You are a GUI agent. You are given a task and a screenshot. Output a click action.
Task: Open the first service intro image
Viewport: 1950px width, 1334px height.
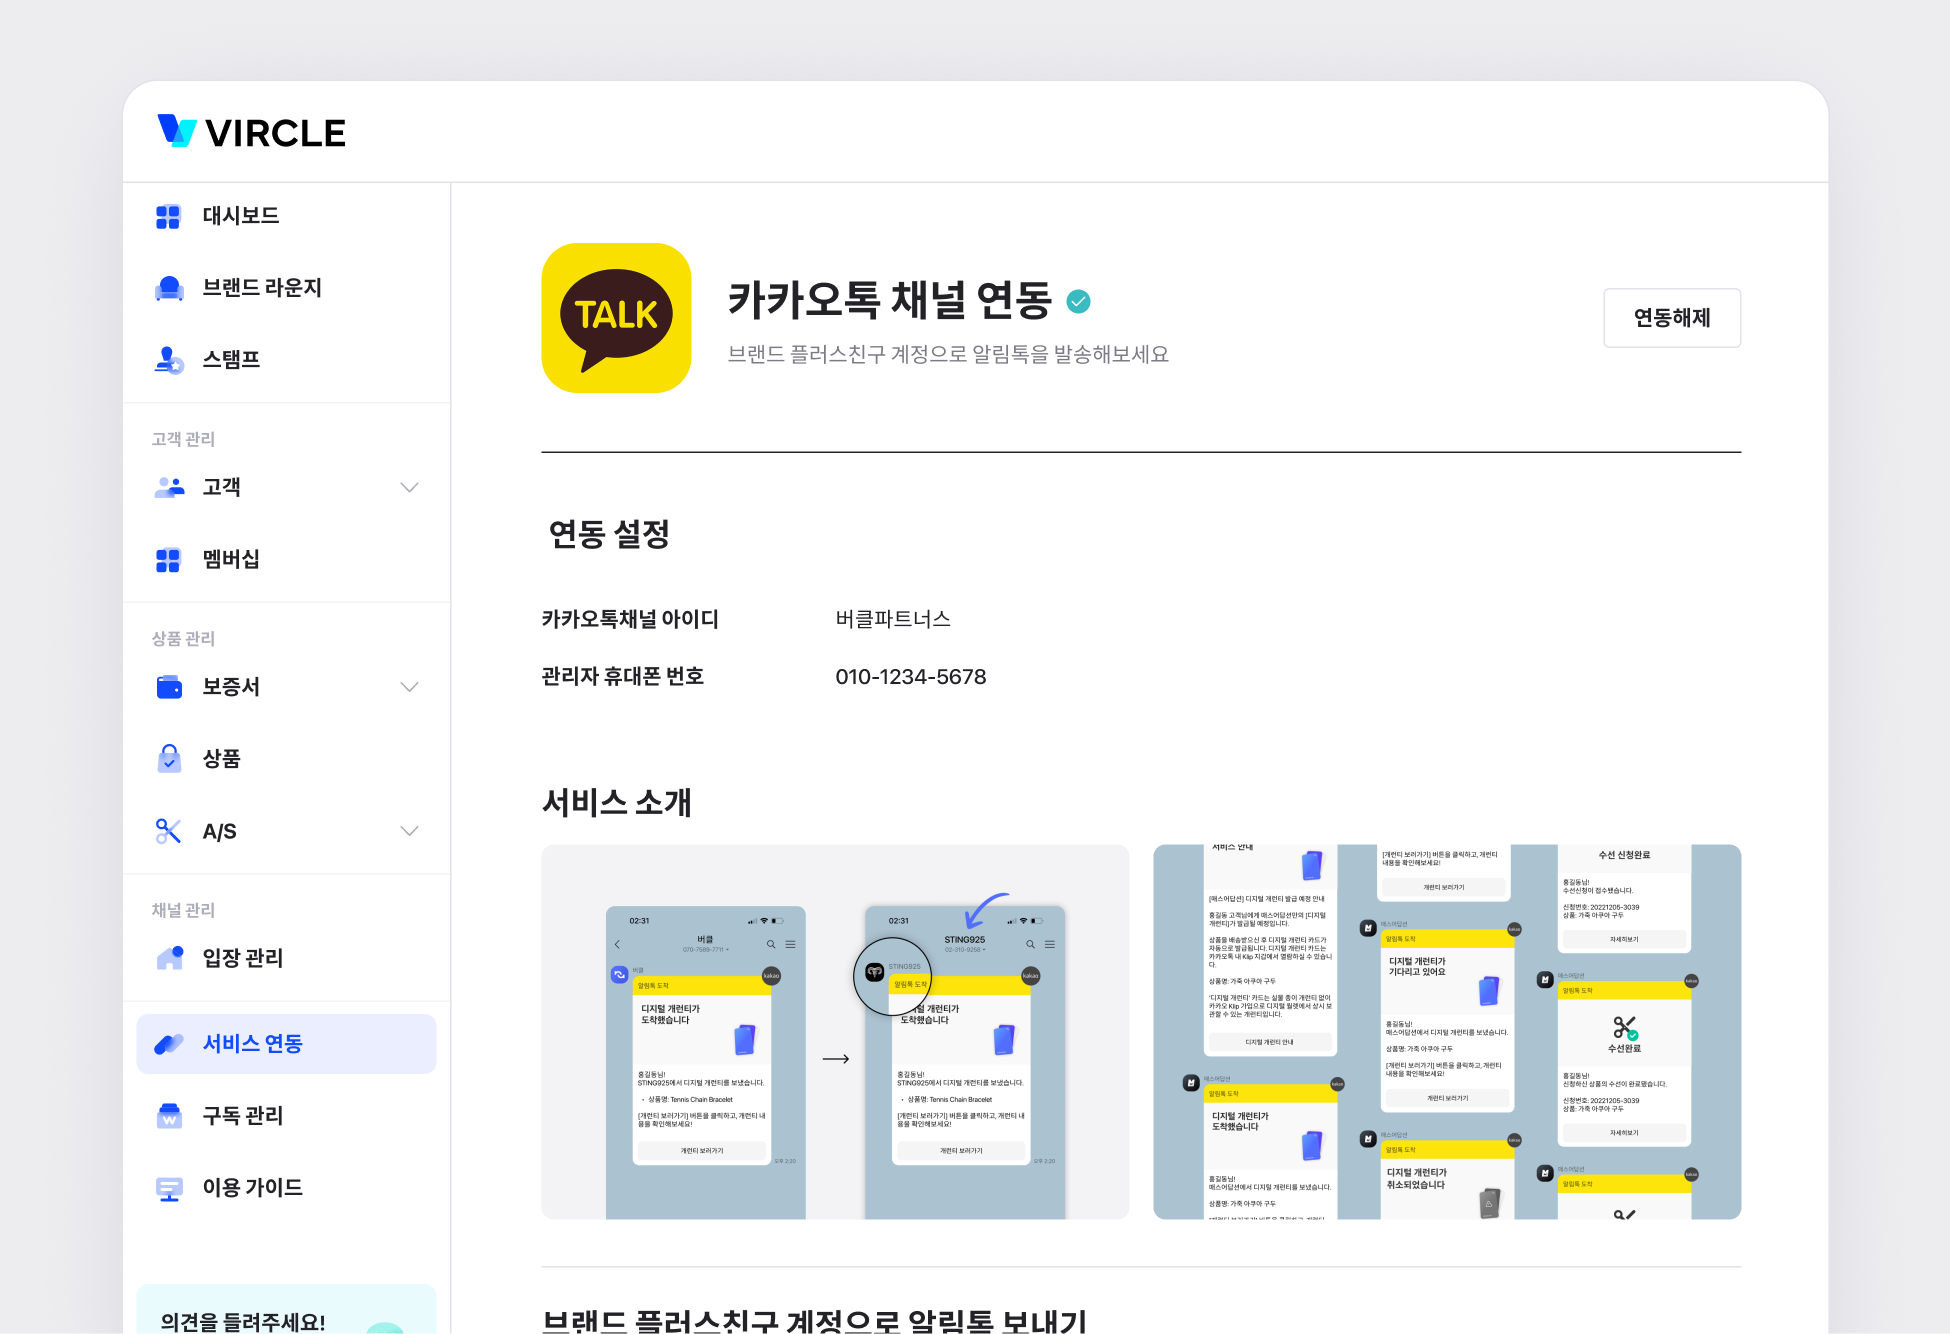click(x=835, y=1031)
